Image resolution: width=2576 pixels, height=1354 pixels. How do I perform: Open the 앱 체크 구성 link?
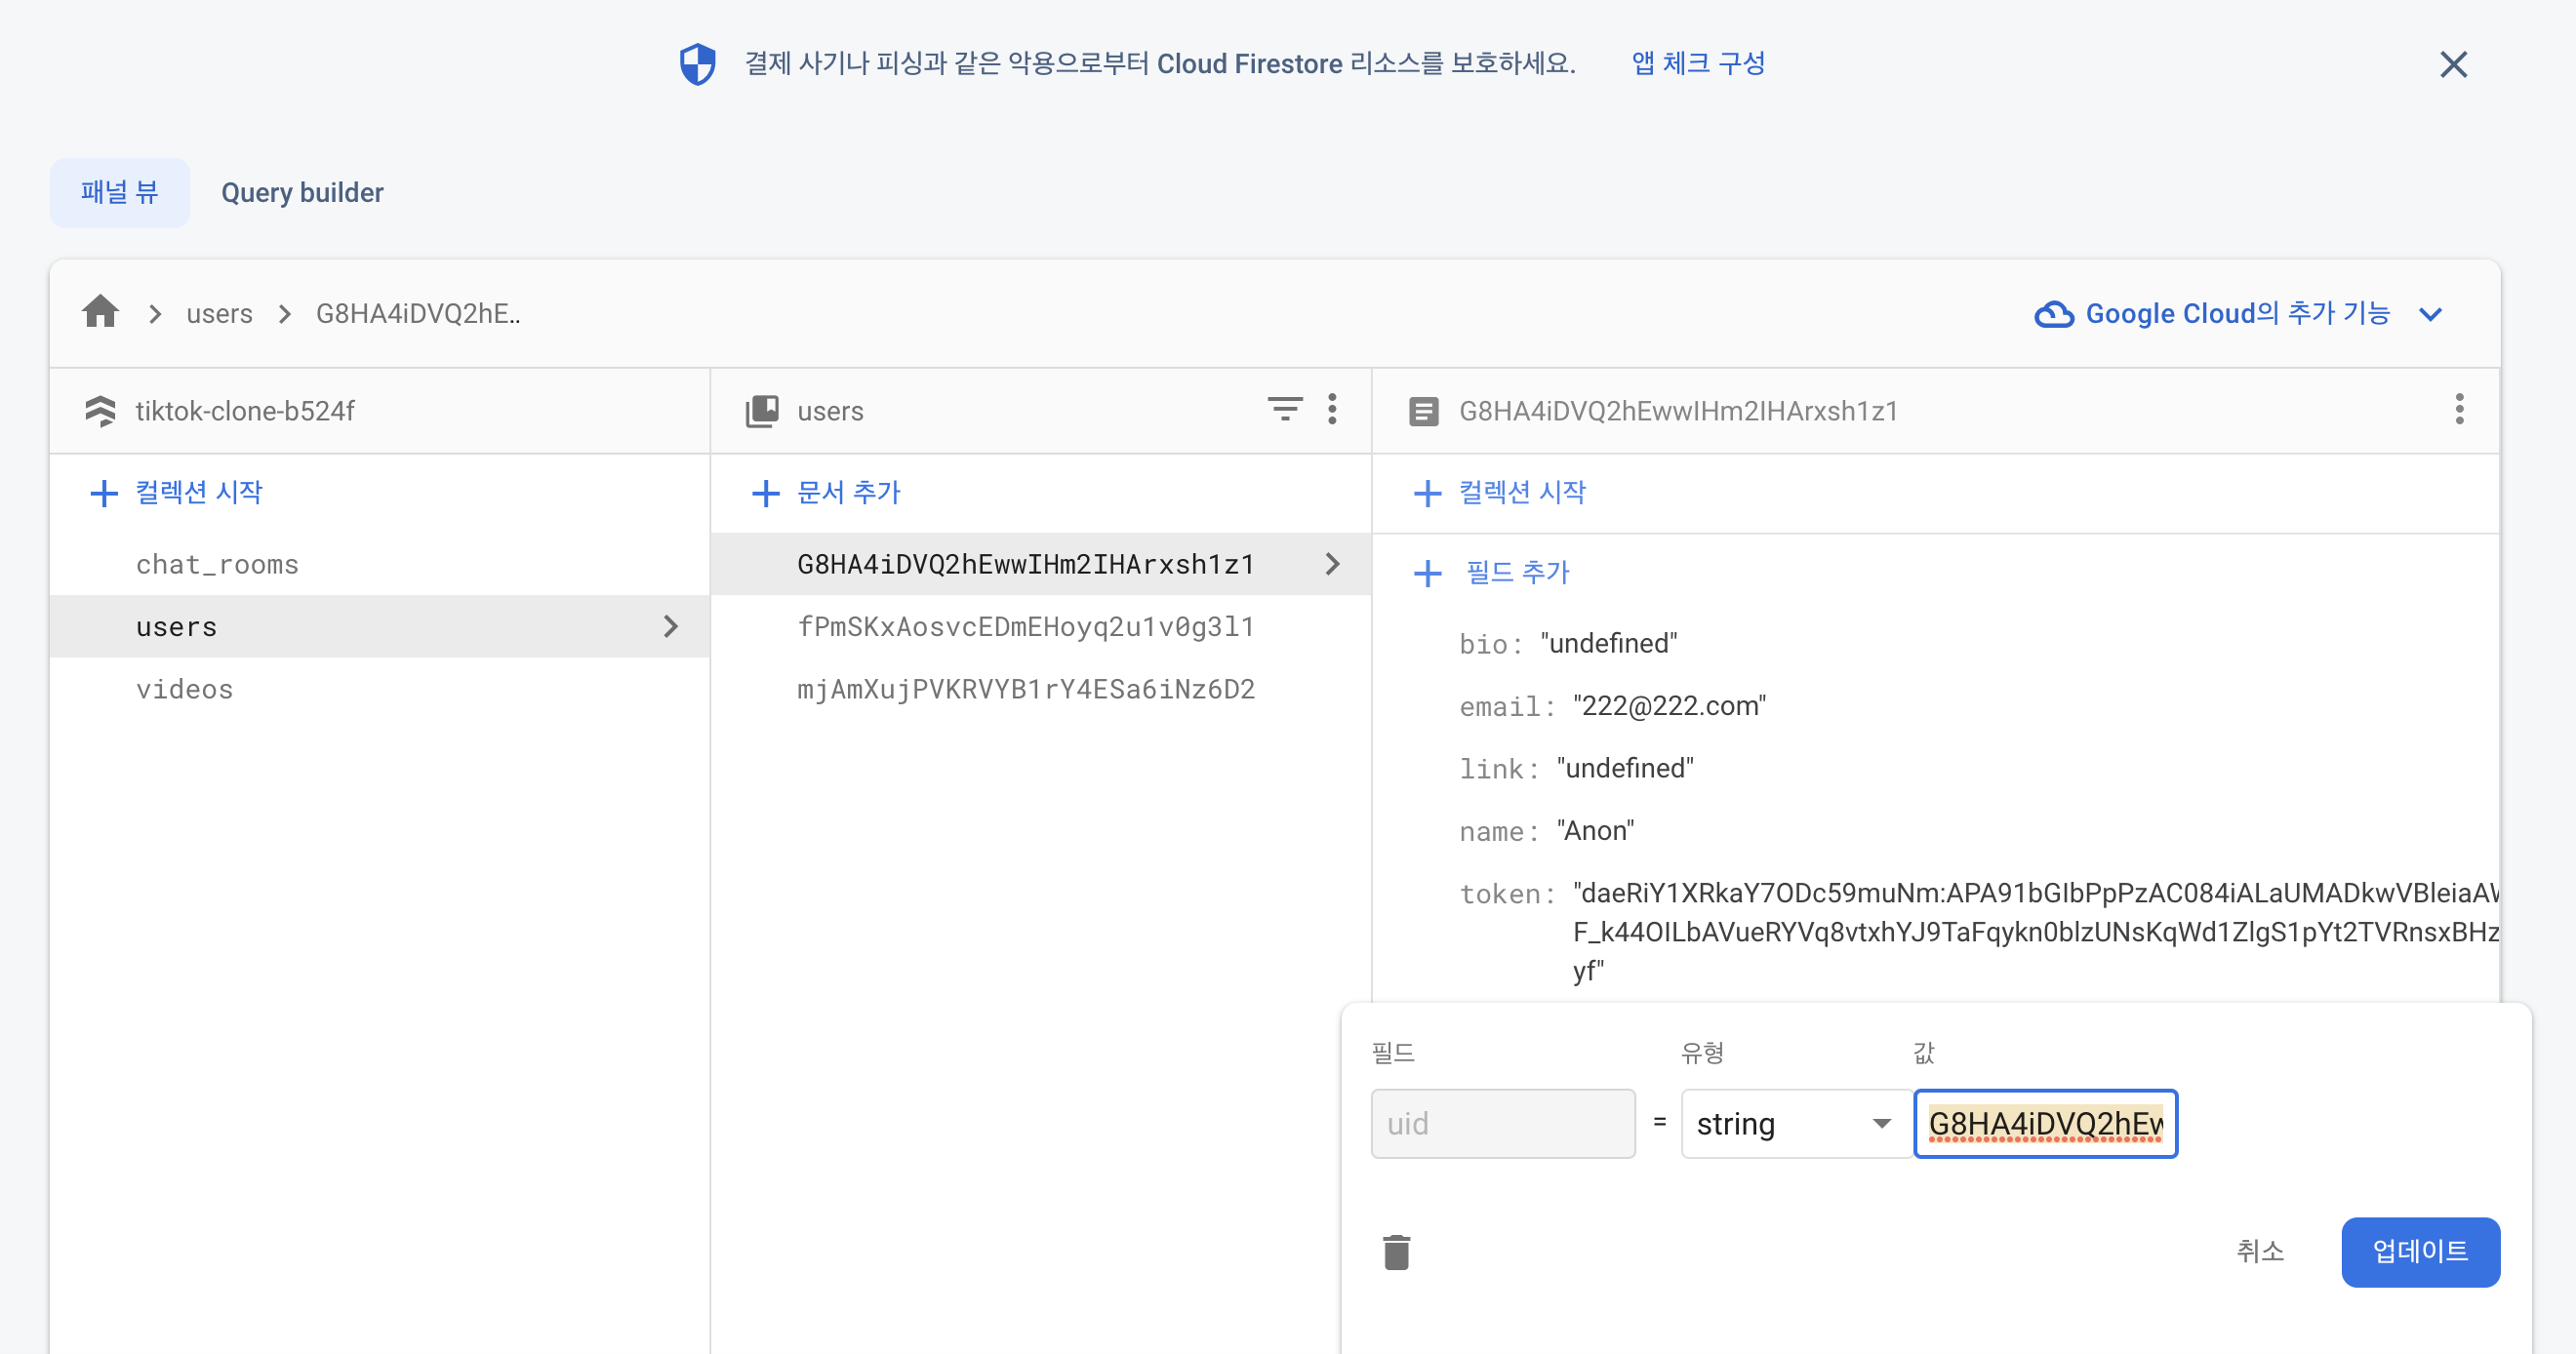1698,64
